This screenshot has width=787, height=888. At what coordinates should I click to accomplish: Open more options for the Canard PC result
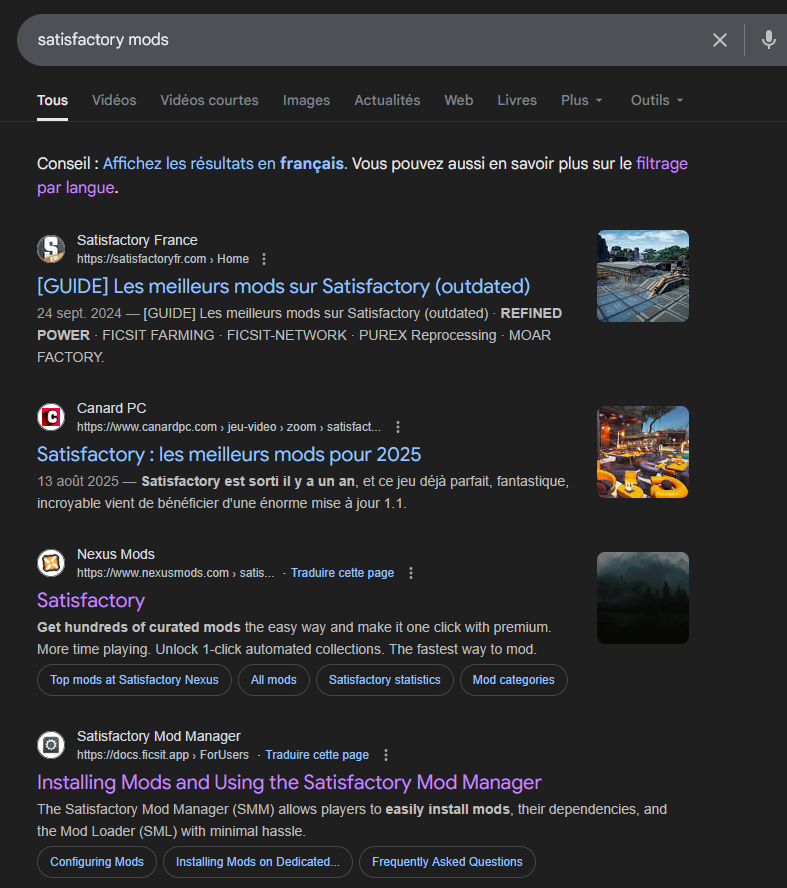pyautogui.click(x=398, y=427)
